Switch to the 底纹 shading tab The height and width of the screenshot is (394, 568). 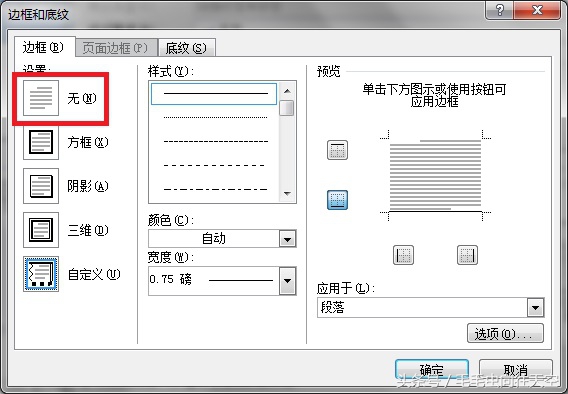coord(187,48)
